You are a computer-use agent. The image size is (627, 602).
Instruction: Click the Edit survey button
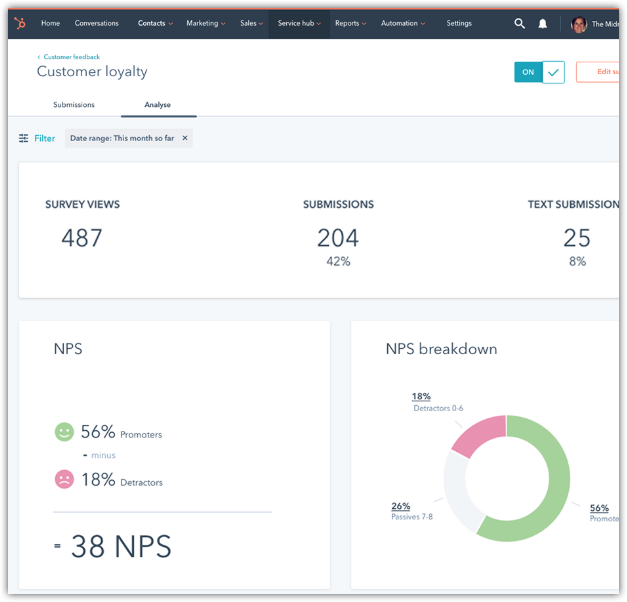click(601, 72)
